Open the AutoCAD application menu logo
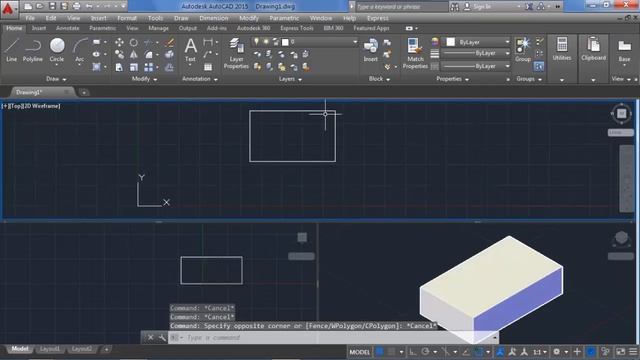This screenshot has width=640, height=360. [8, 8]
